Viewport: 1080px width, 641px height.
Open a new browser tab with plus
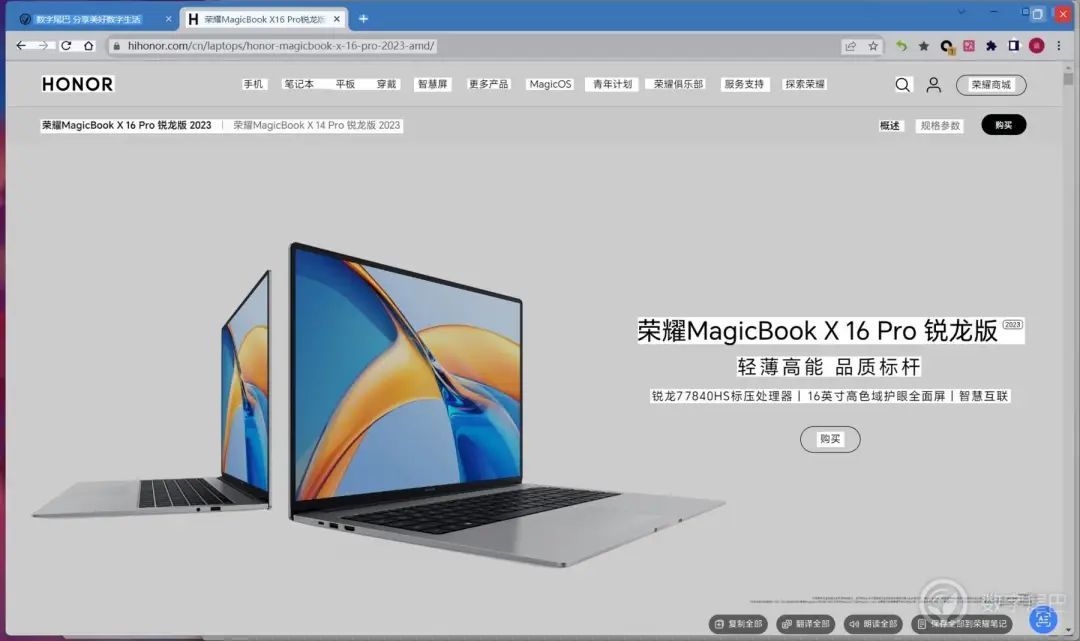[363, 19]
